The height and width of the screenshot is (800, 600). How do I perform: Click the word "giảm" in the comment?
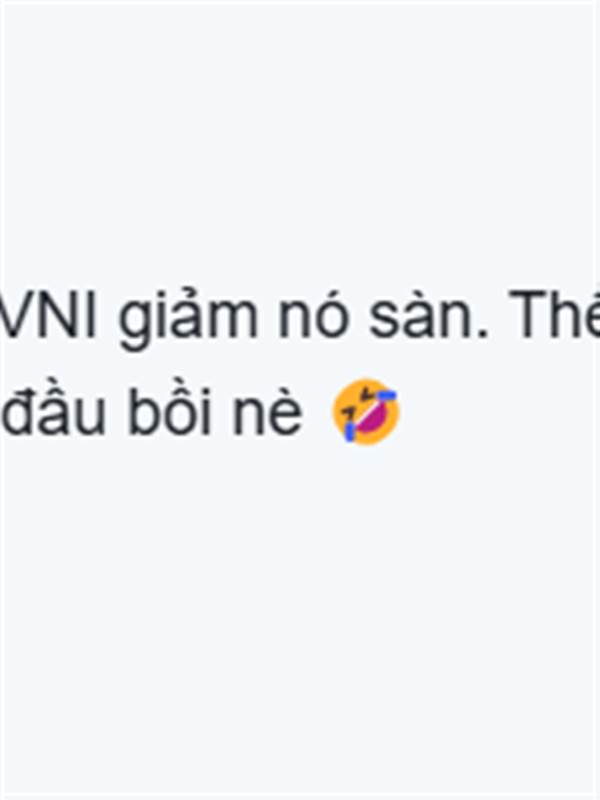(188, 316)
